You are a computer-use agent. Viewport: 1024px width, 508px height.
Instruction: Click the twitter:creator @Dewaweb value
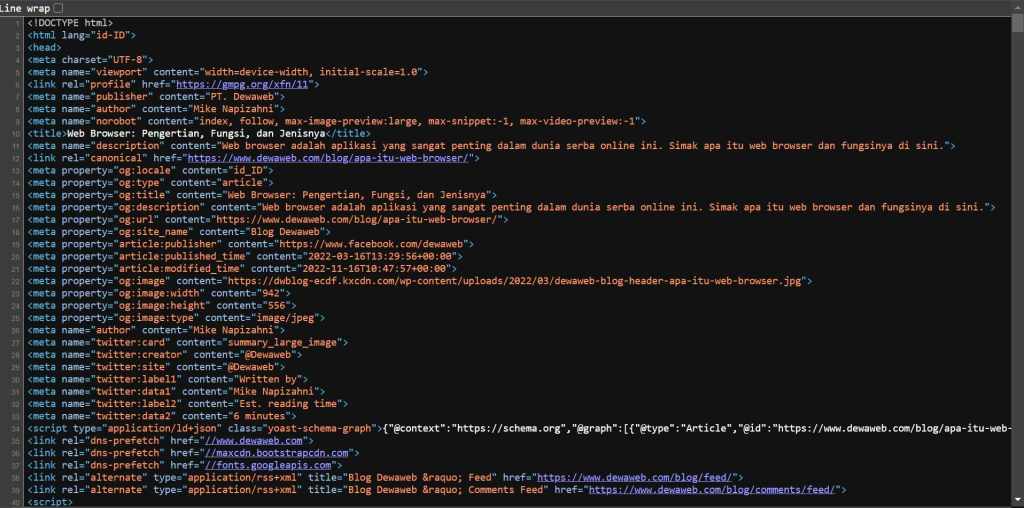pyautogui.click(x=238, y=354)
